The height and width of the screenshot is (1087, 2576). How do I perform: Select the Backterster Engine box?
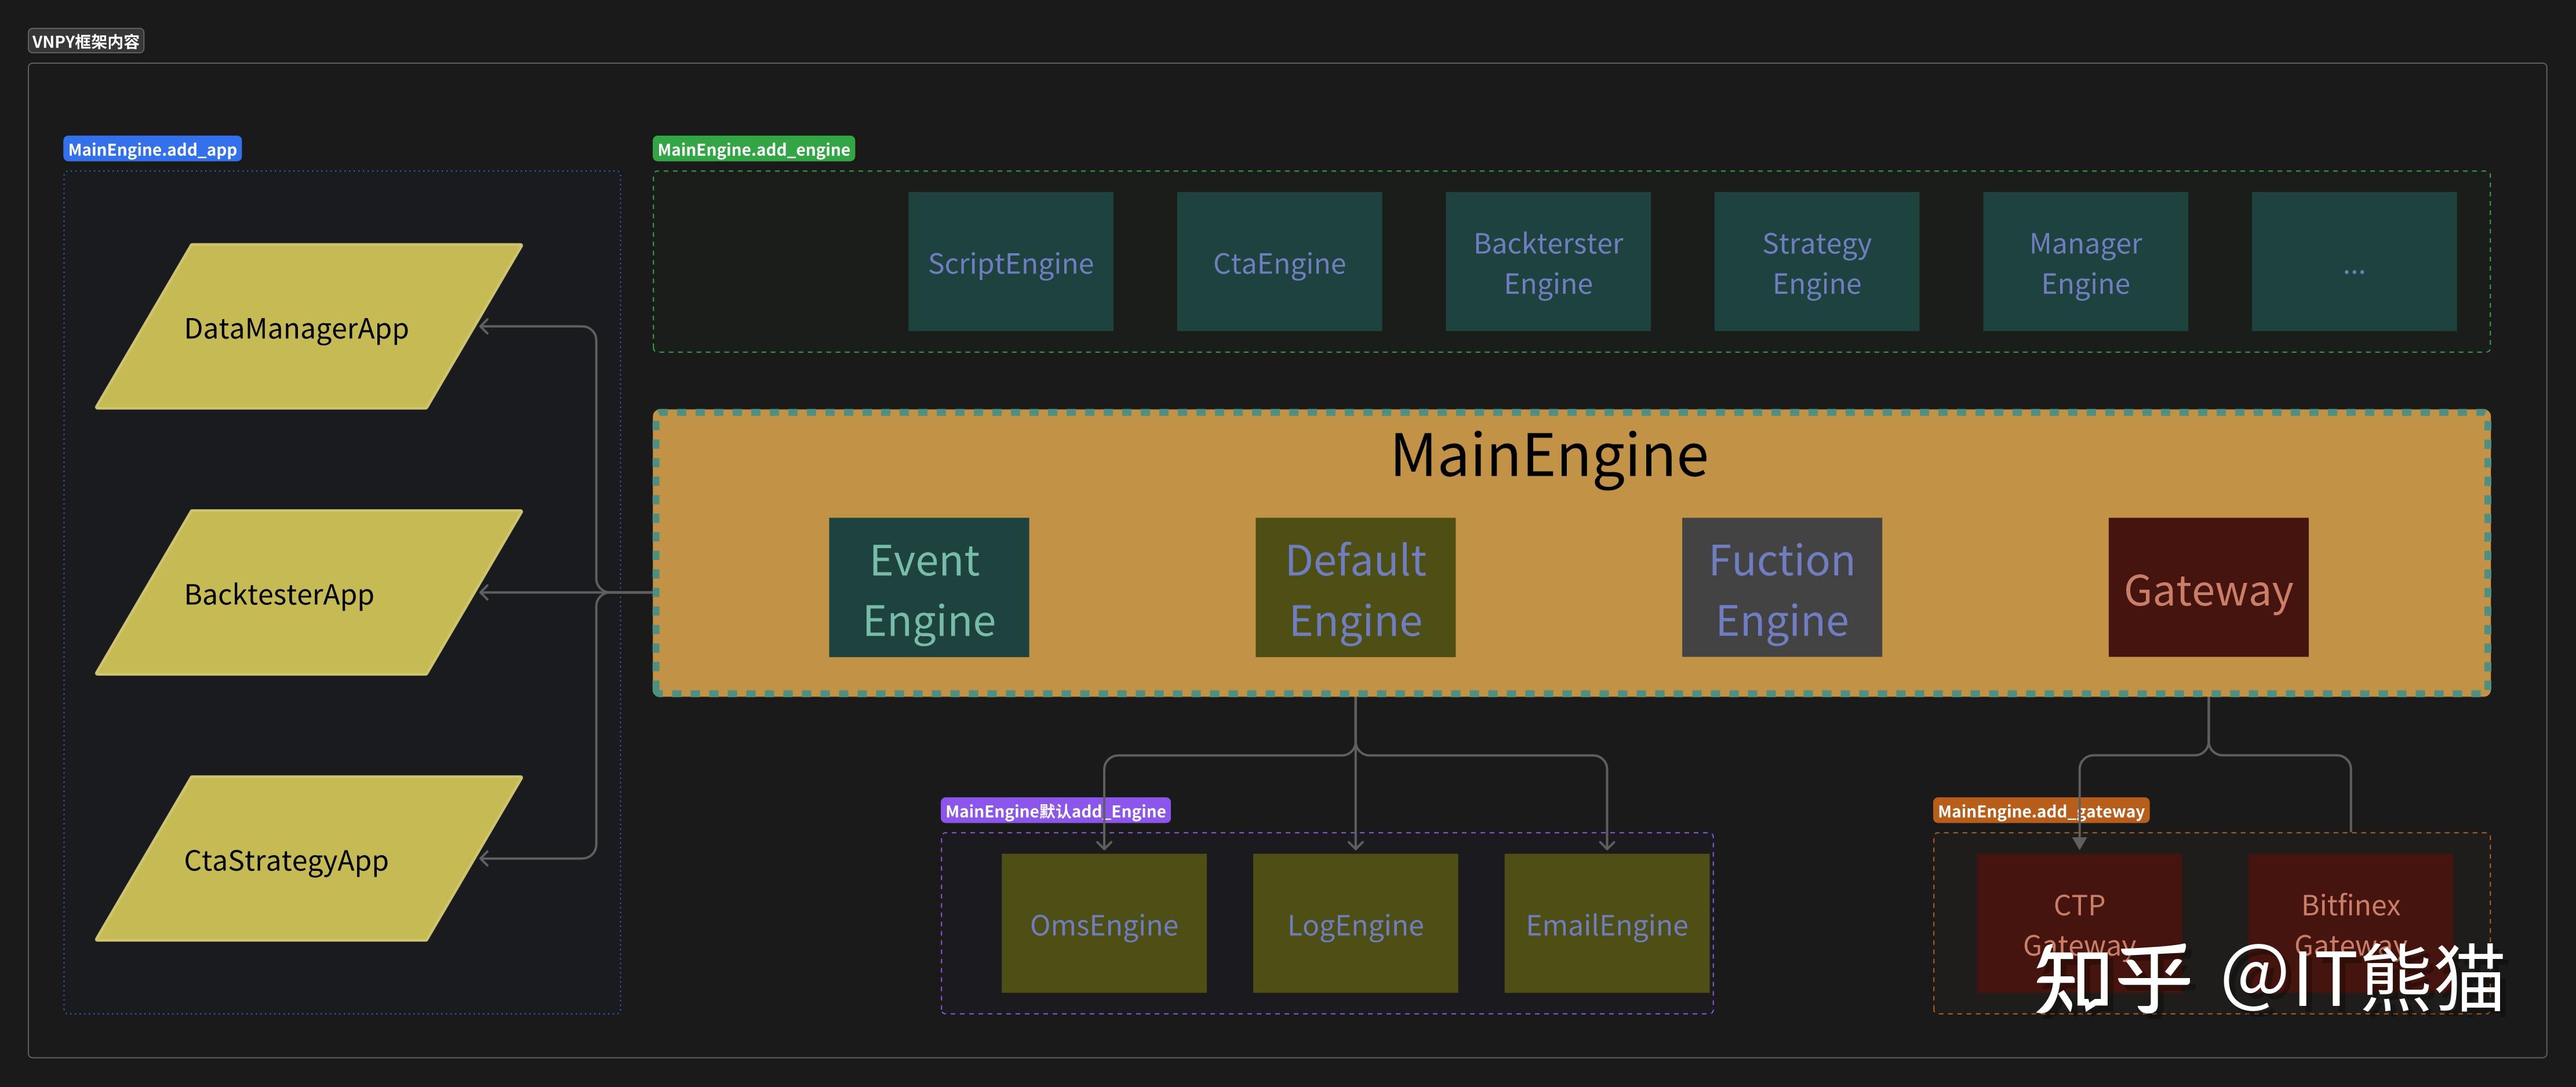click(x=1547, y=262)
